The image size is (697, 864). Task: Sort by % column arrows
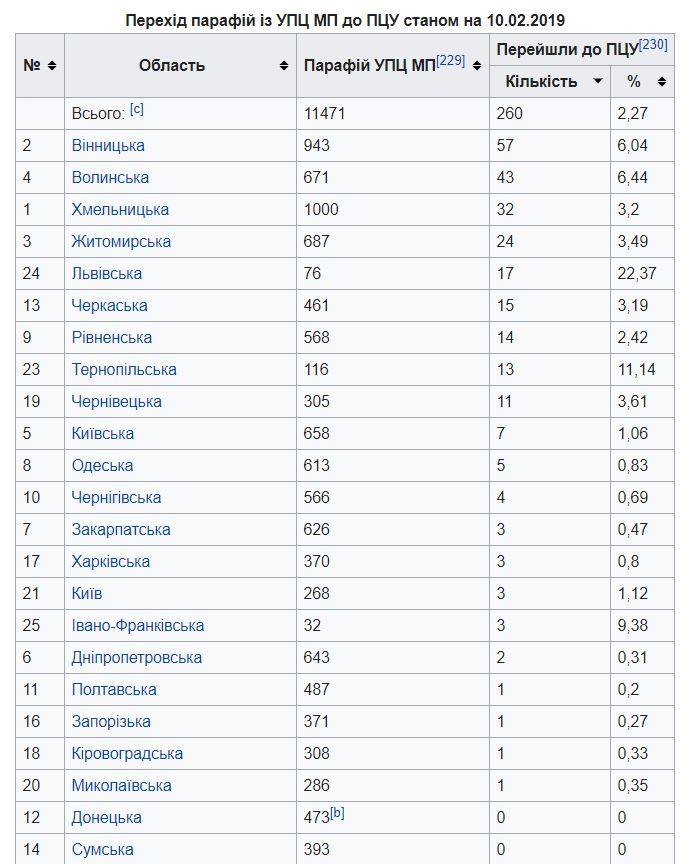(662, 81)
